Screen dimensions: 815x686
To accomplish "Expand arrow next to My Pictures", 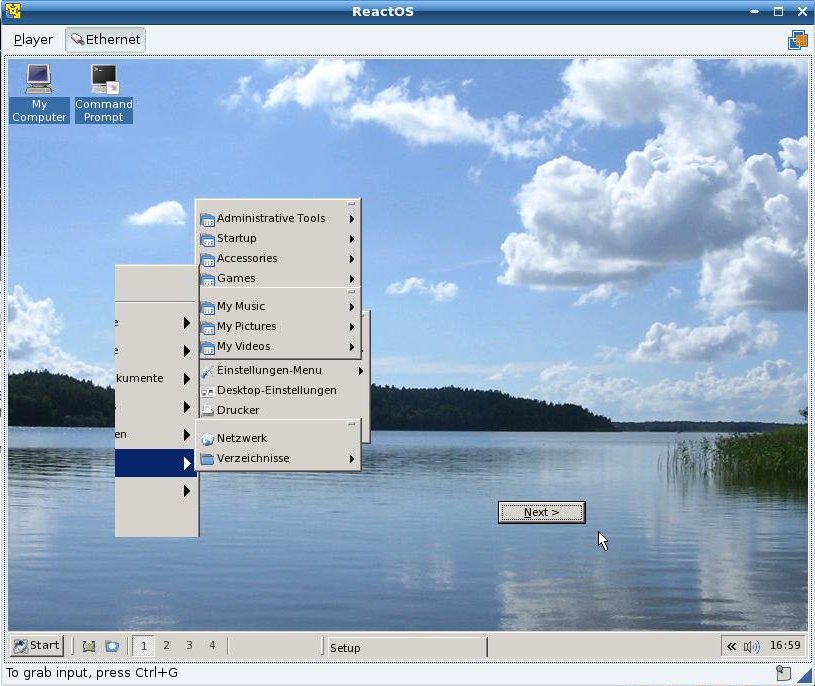I will [352, 327].
